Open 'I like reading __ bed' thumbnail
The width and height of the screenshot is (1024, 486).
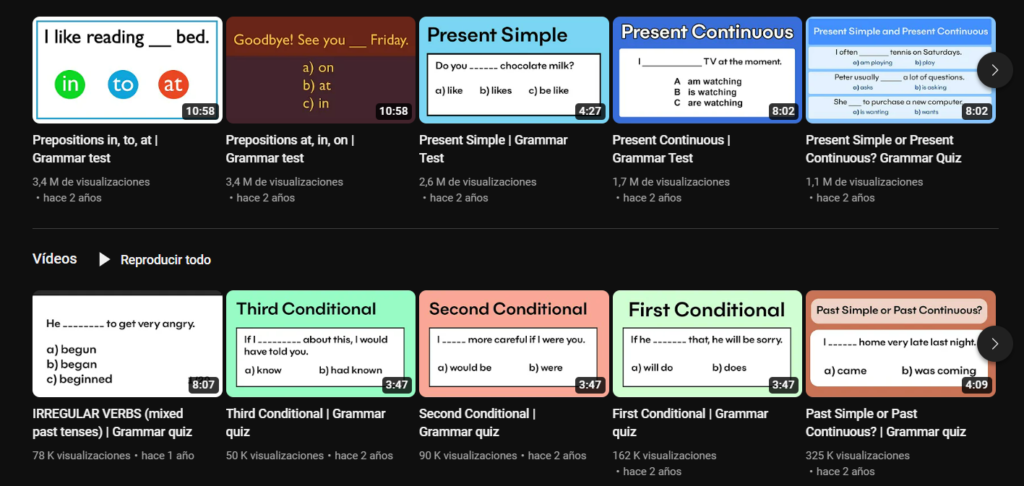127,70
